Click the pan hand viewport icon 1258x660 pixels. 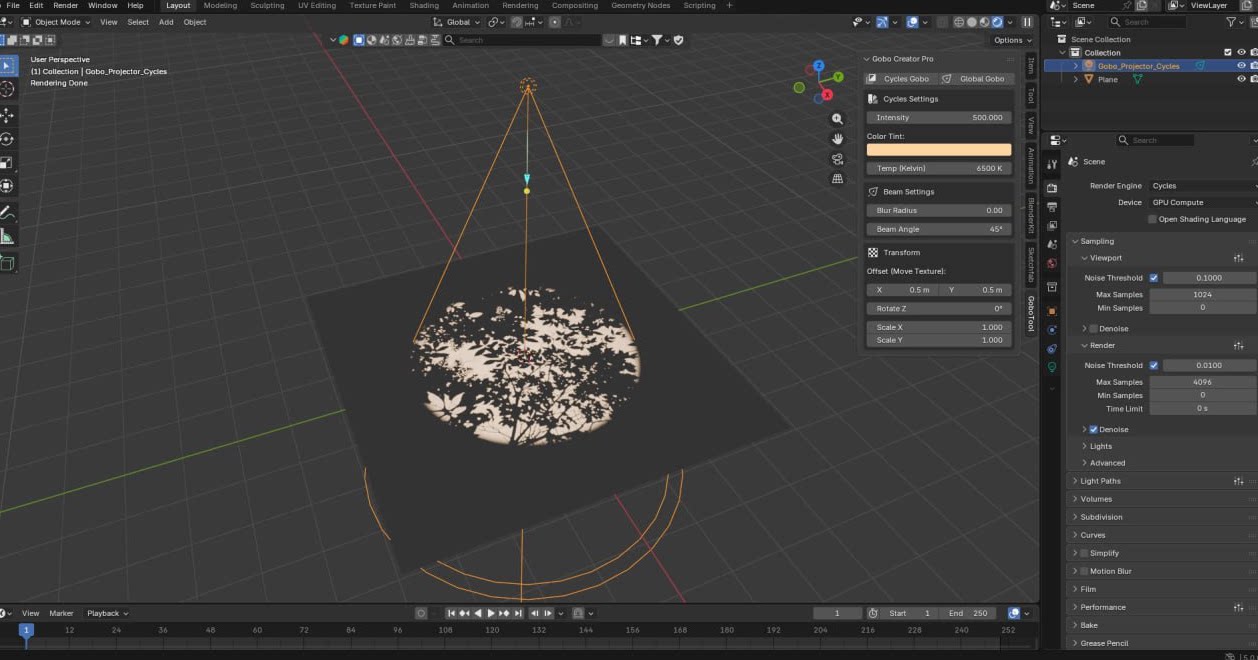(837, 139)
